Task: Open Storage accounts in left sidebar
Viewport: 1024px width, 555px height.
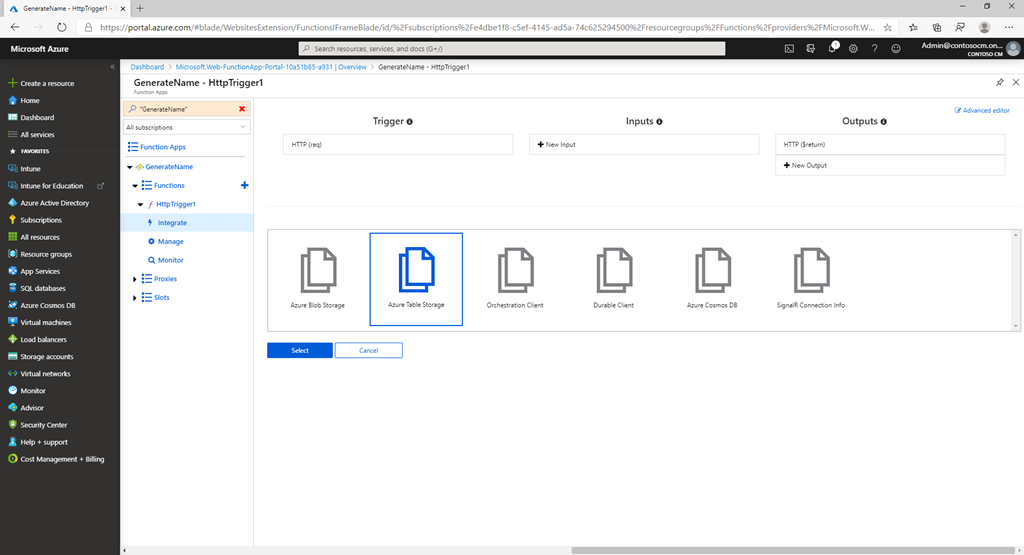Action: pos(46,356)
